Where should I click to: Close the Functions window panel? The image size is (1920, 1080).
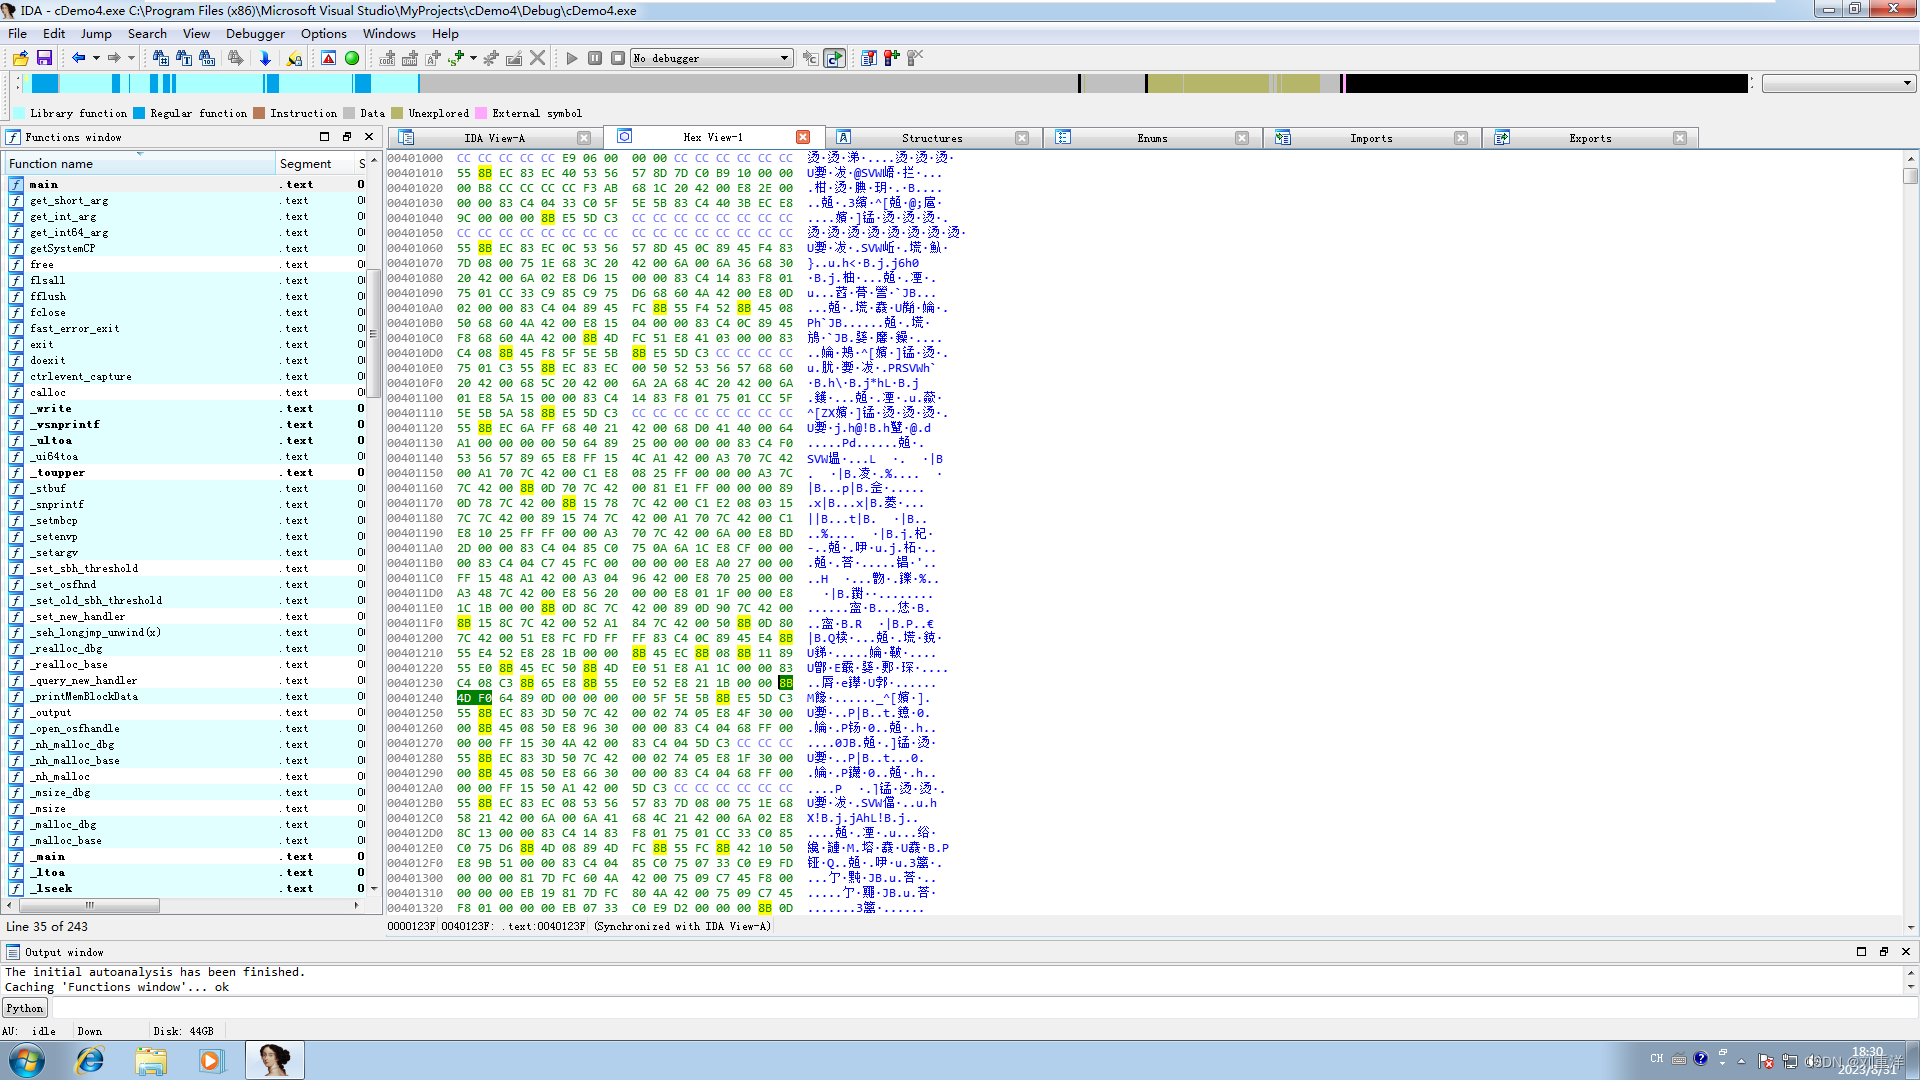(x=369, y=137)
